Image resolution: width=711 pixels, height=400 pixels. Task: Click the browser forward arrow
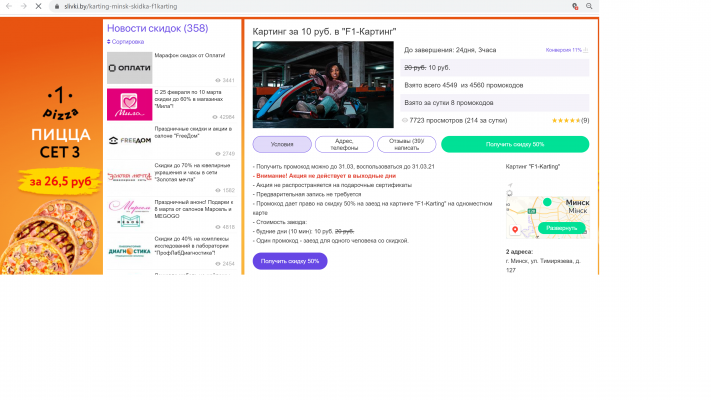pos(22,6)
